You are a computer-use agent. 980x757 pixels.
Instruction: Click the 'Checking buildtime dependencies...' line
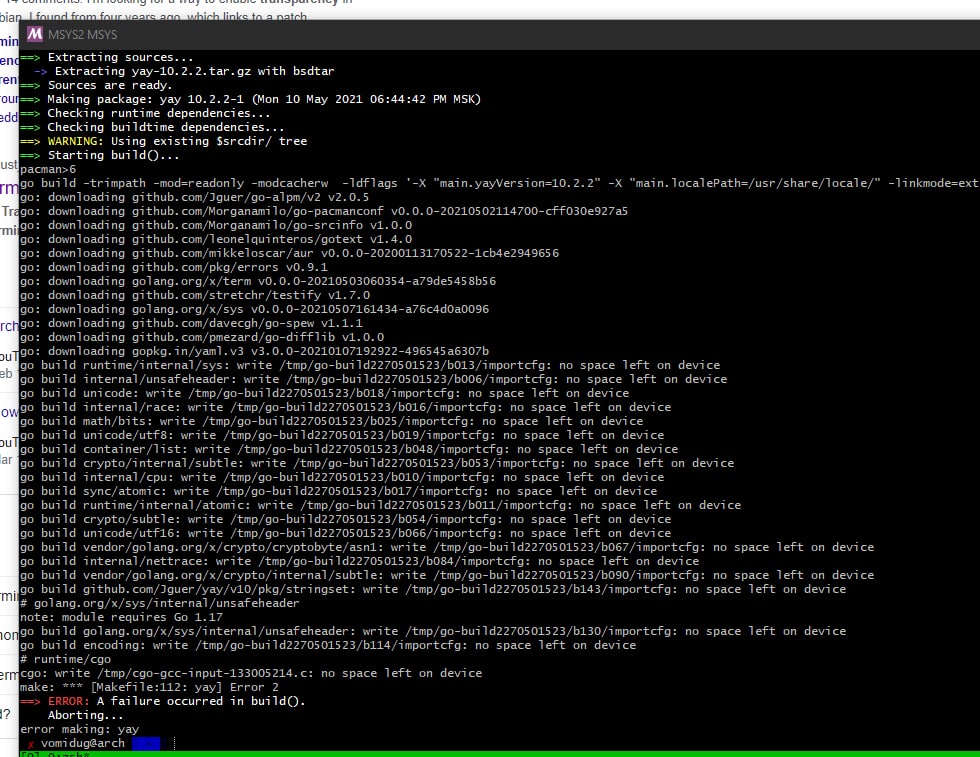pyautogui.click(x=152, y=127)
